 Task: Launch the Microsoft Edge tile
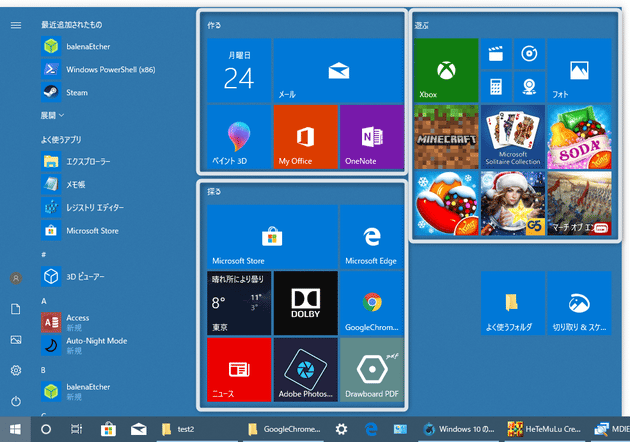pos(372,237)
